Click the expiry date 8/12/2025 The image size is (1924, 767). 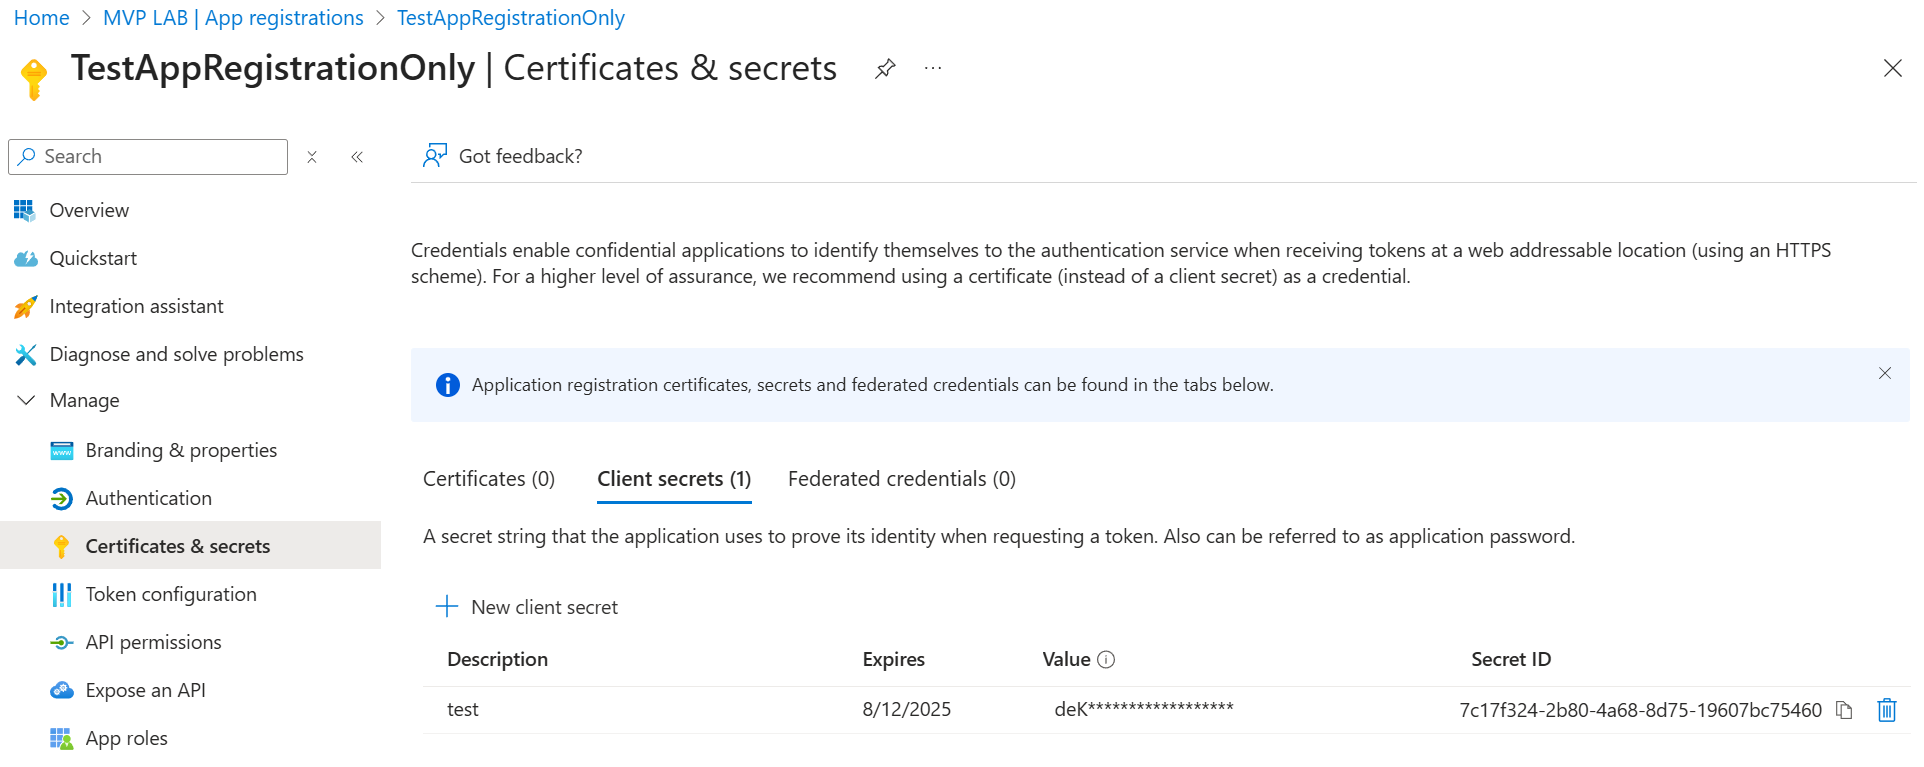[906, 709]
